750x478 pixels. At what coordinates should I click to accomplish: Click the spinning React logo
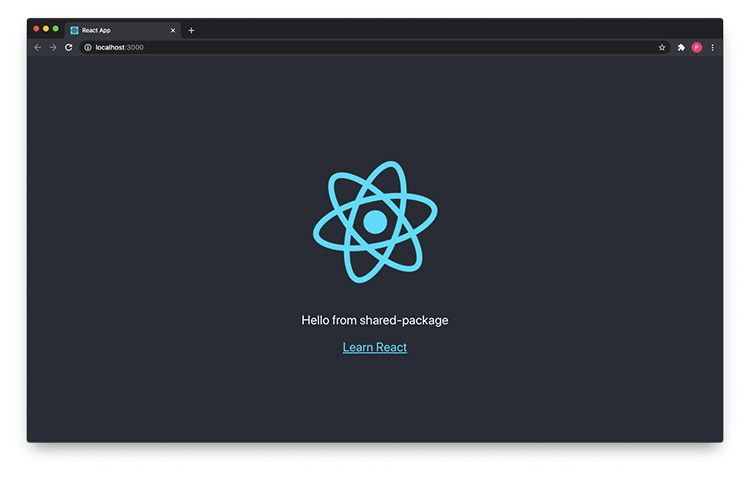(x=375, y=222)
